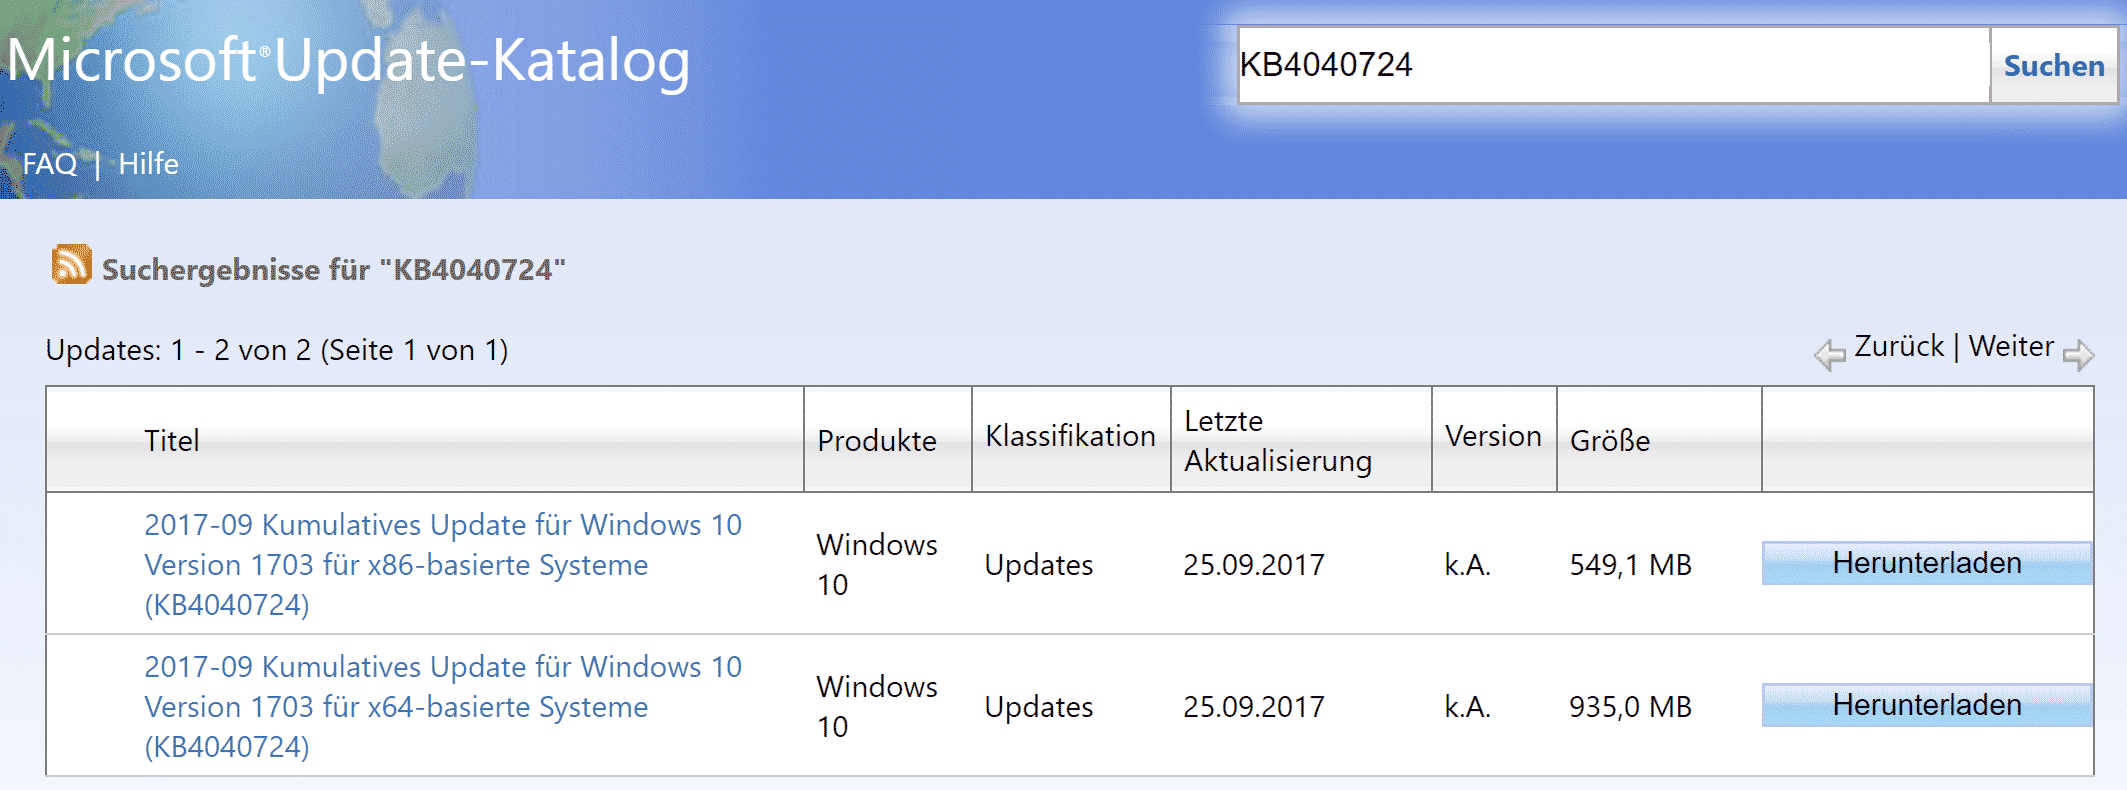Click the Weiter right arrow icon
2127x790 pixels.
2078,354
